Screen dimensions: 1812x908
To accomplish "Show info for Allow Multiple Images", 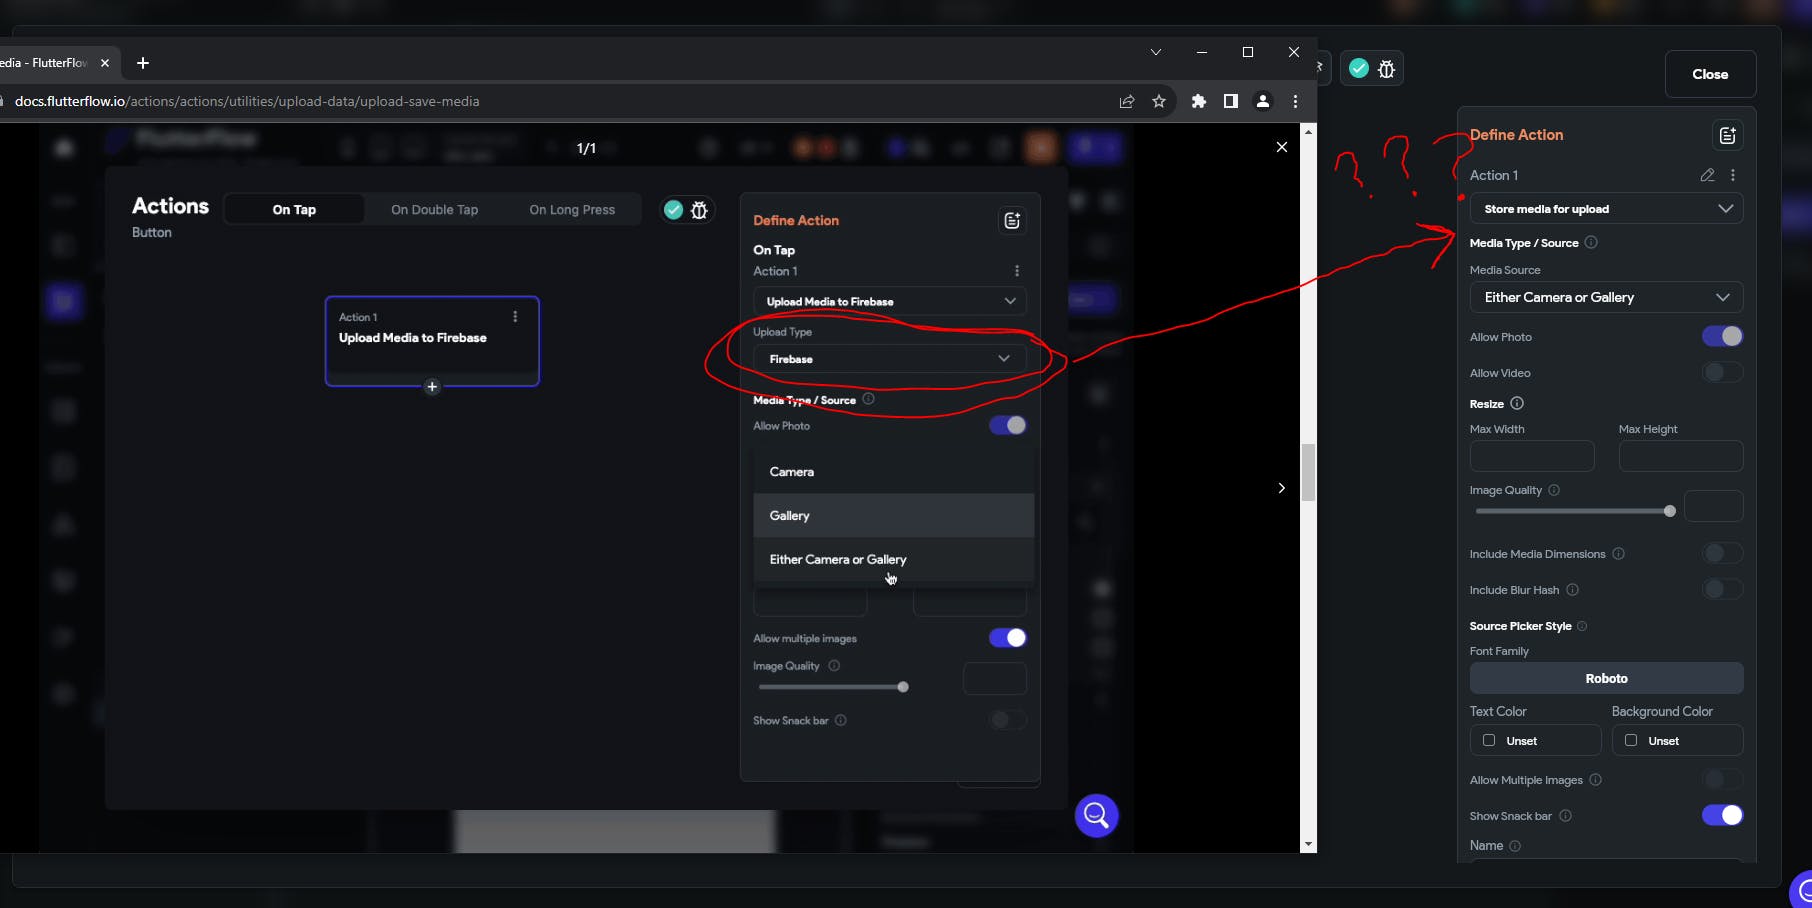I will [1596, 780].
